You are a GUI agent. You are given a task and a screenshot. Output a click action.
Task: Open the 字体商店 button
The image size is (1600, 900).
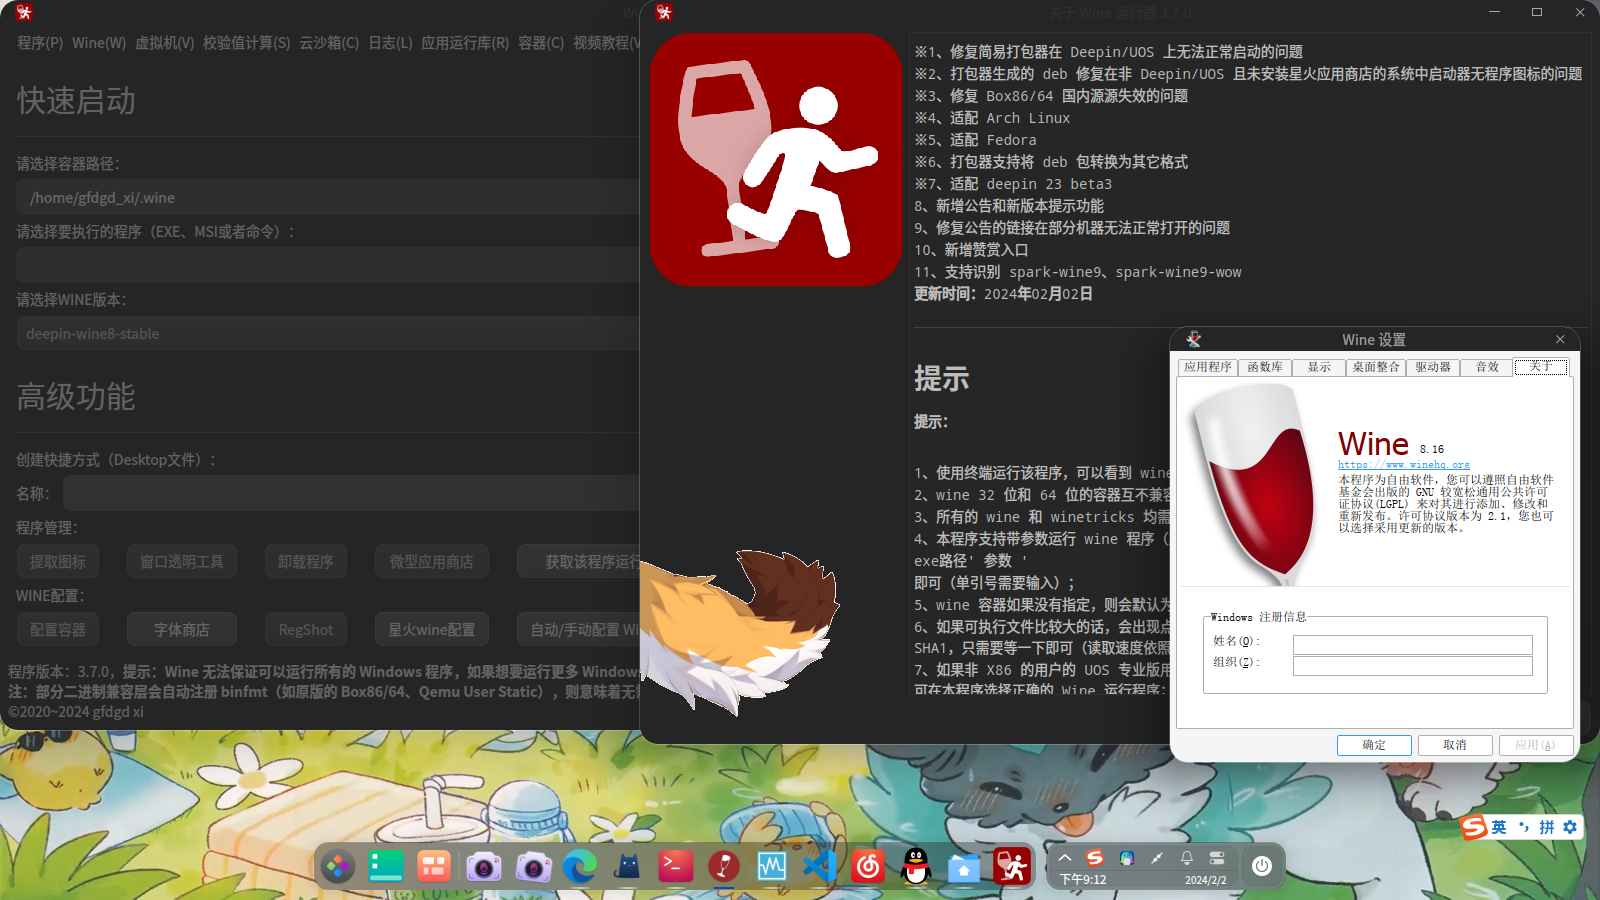[182, 630]
